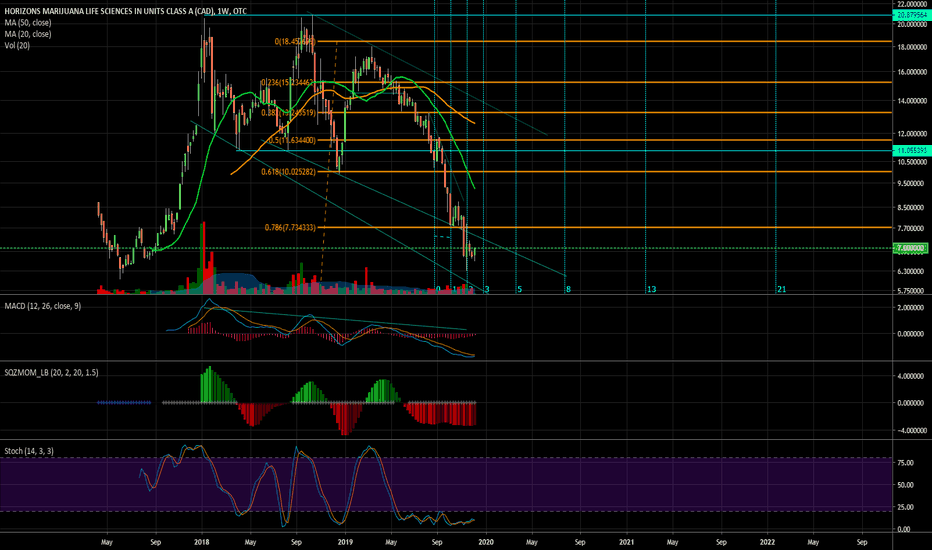Click 50.00 on the Stoch axis
The height and width of the screenshot is (550, 932).
[x=905, y=485]
